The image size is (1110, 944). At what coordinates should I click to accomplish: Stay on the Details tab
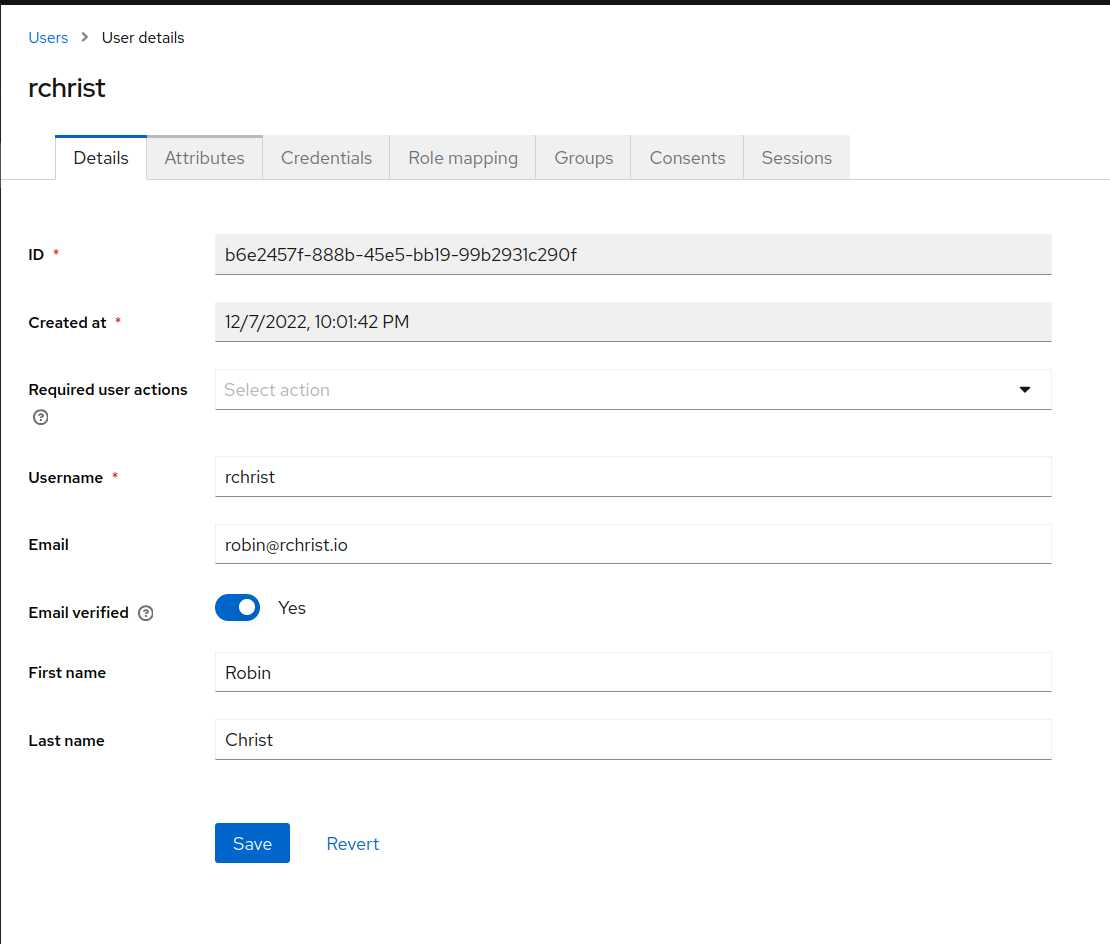point(101,158)
